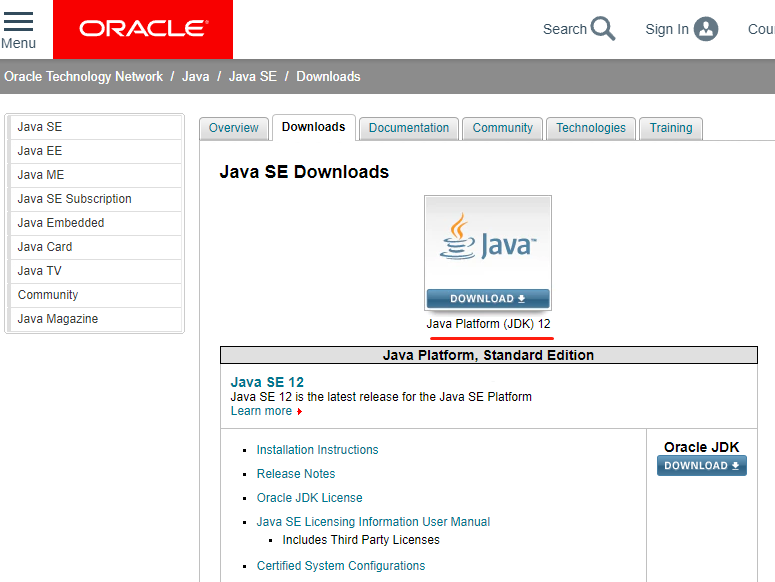Open Community sidebar item

[96, 295]
